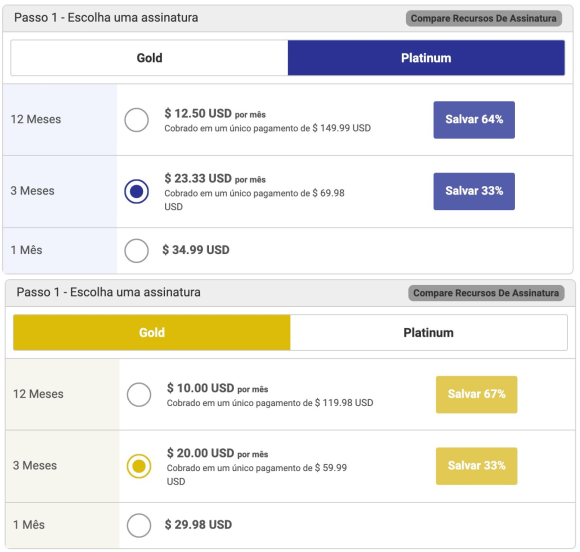
Task: Click the $ 12.50 USD por mês price
Action: point(215,114)
